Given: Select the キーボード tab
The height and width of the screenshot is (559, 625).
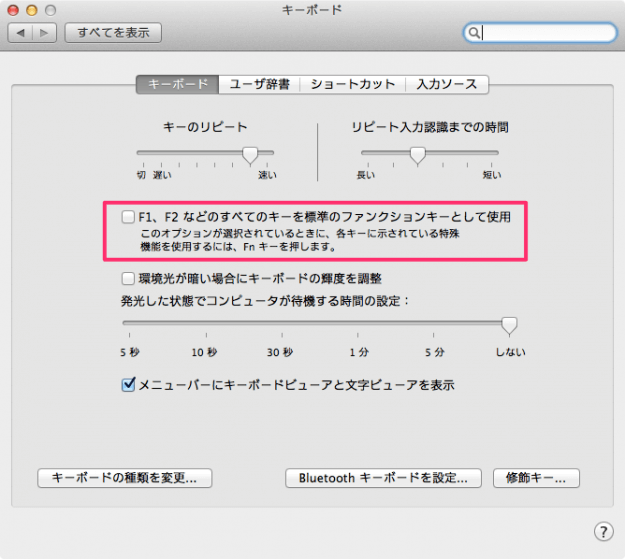Looking at the screenshot, I should pos(177,84).
